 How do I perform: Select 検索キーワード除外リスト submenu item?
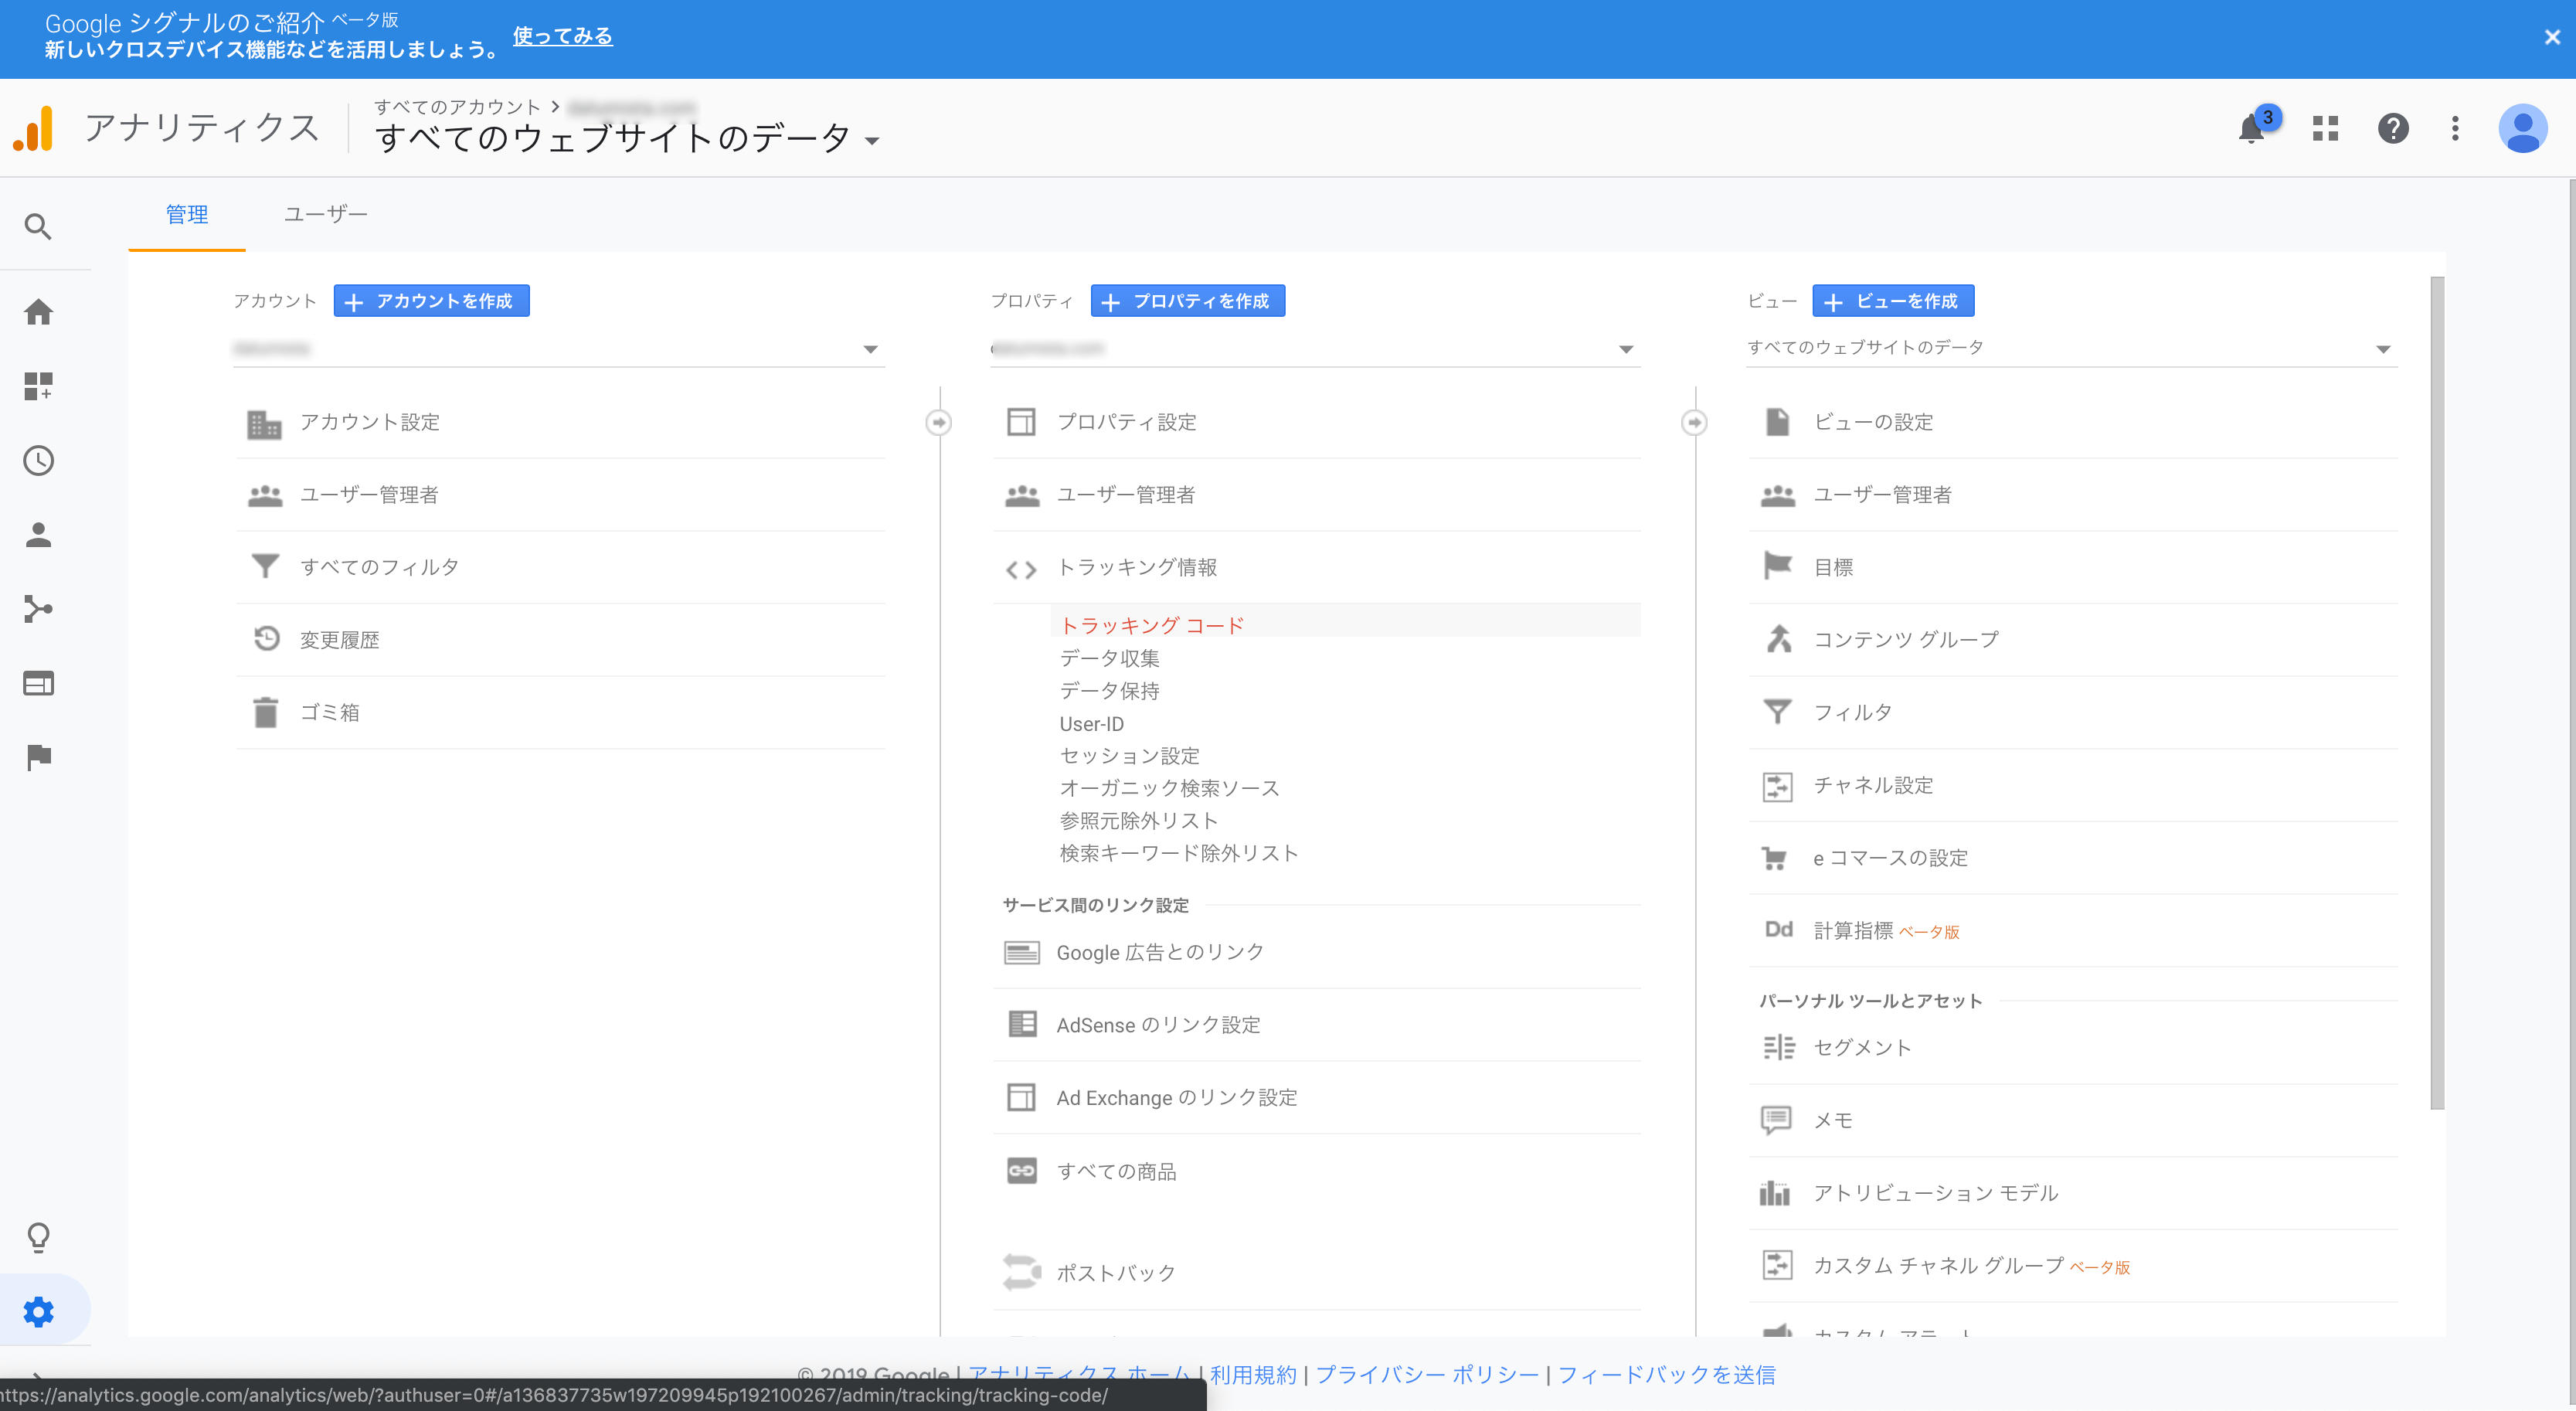click(1179, 853)
